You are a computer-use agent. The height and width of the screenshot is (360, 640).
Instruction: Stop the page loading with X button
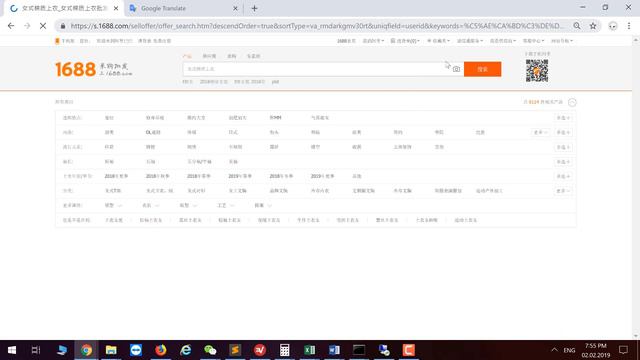pos(43,26)
